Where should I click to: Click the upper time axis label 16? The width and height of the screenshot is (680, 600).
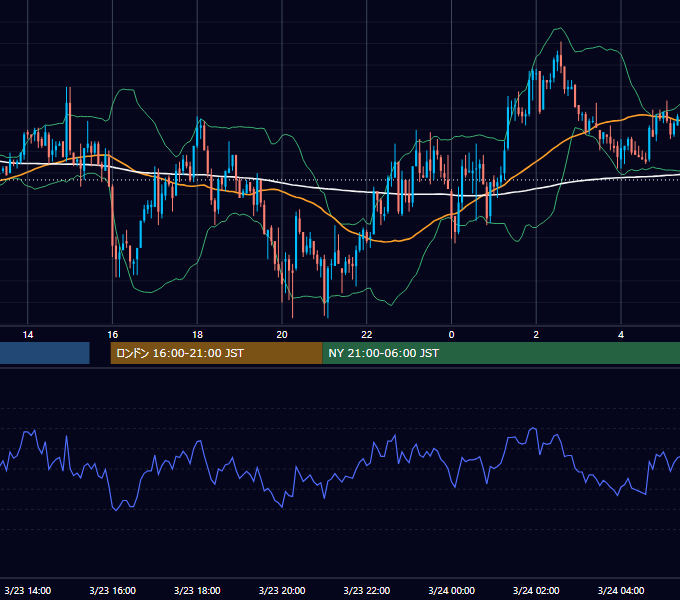coord(112,335)
